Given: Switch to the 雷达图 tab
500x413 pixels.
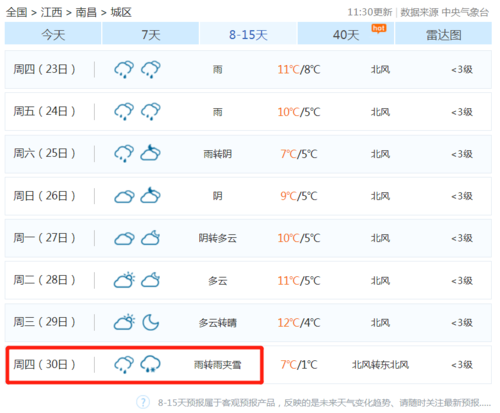Looking at the screenshot, I should point(443,33).
